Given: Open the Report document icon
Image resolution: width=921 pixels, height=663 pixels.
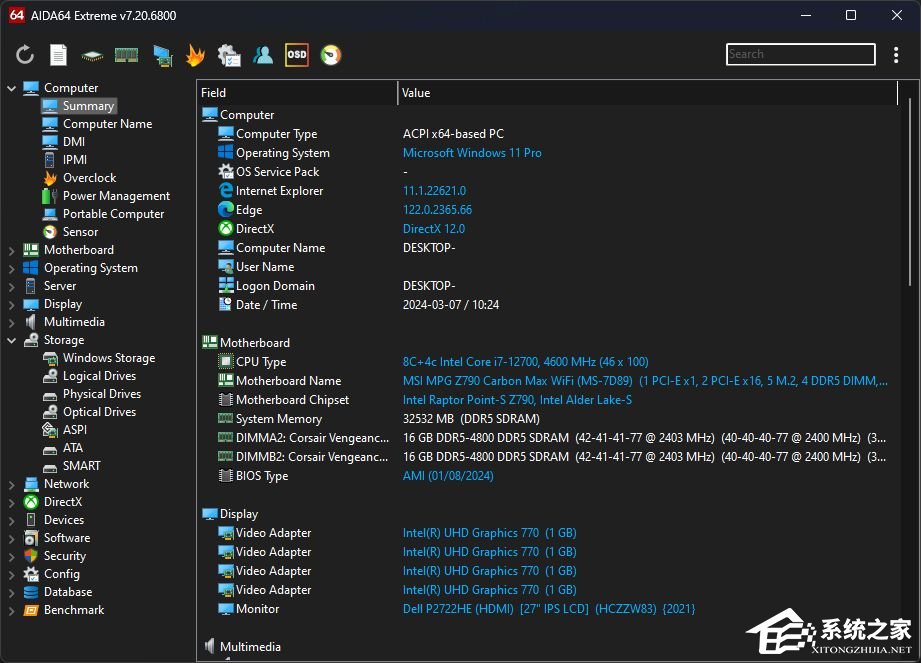Looking at the screenshot, I should point(58,55).
